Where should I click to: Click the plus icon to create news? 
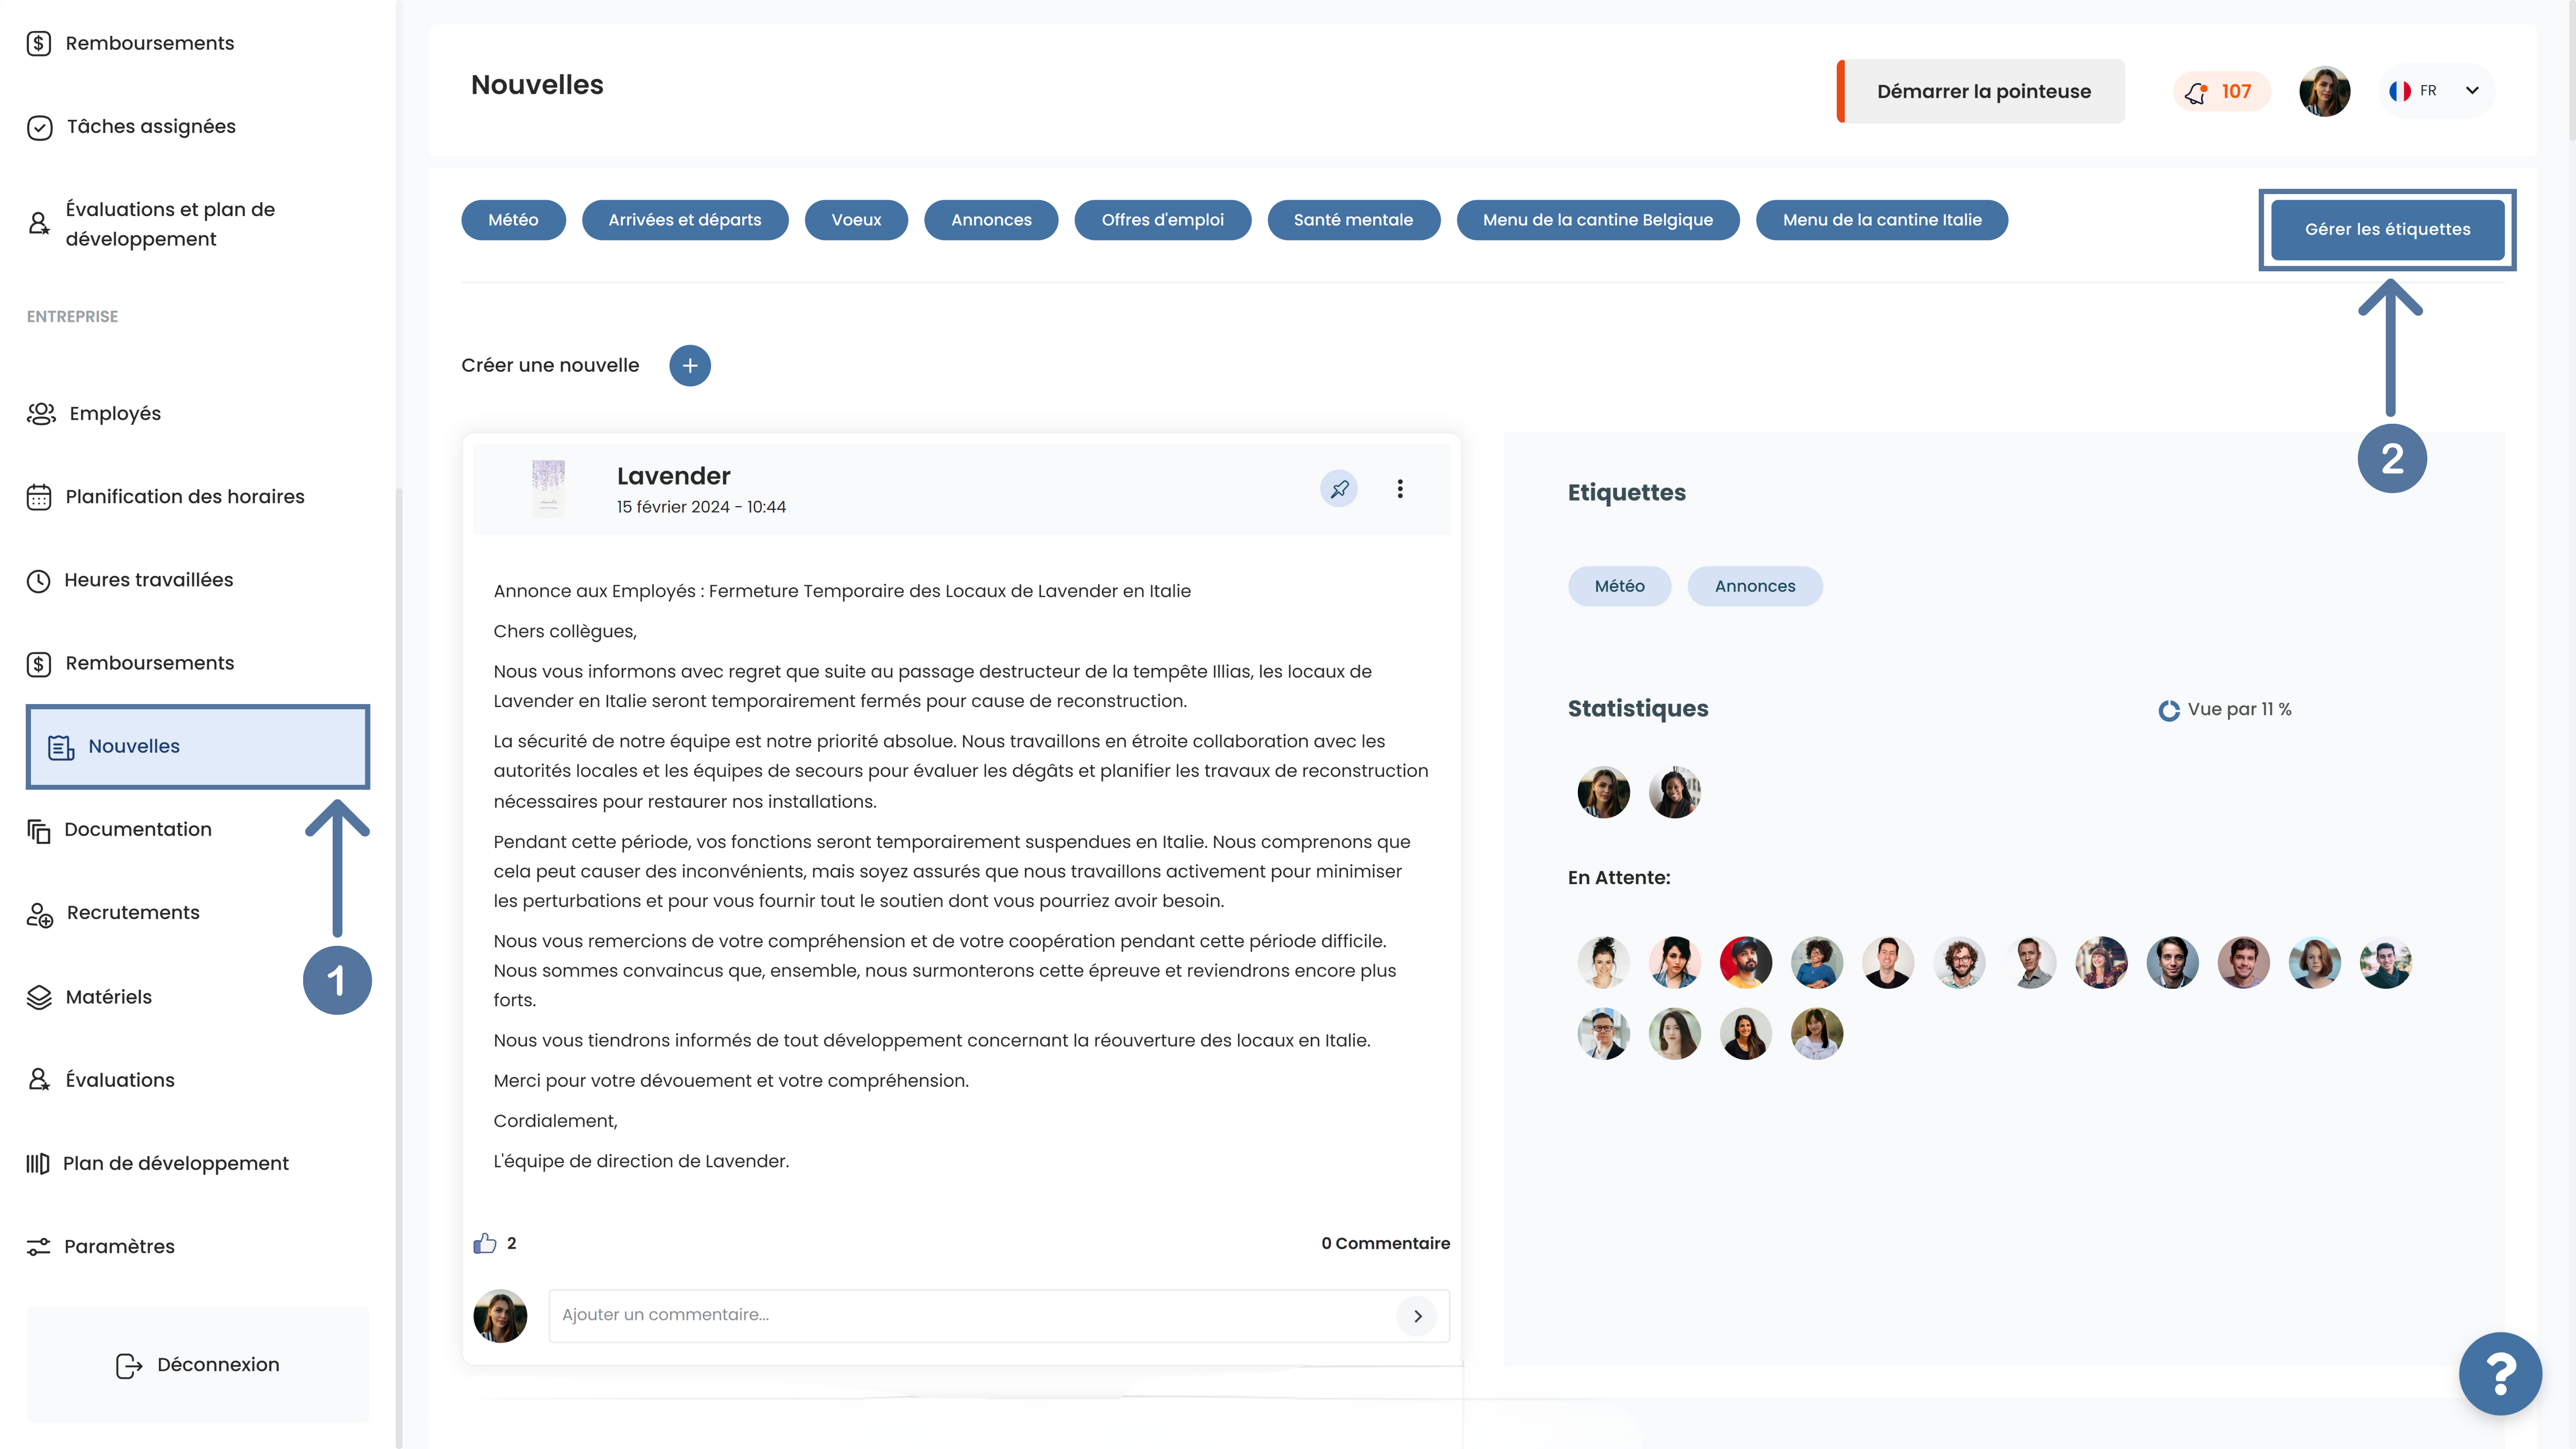point(690,366)
